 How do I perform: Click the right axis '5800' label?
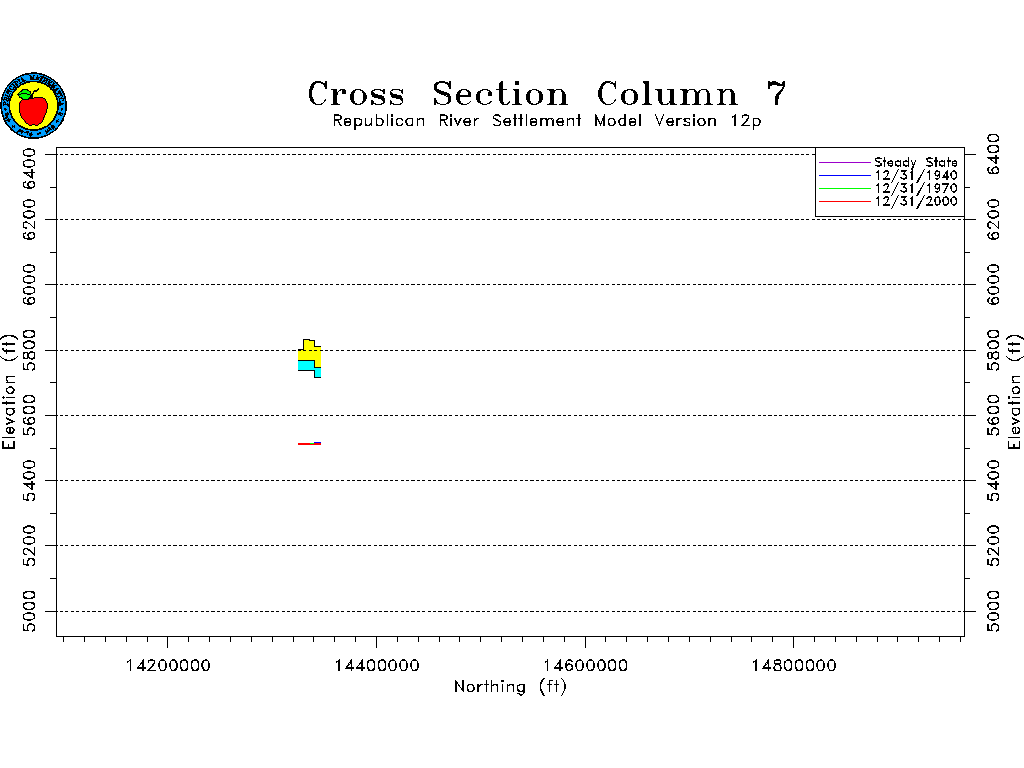(993, 350)
